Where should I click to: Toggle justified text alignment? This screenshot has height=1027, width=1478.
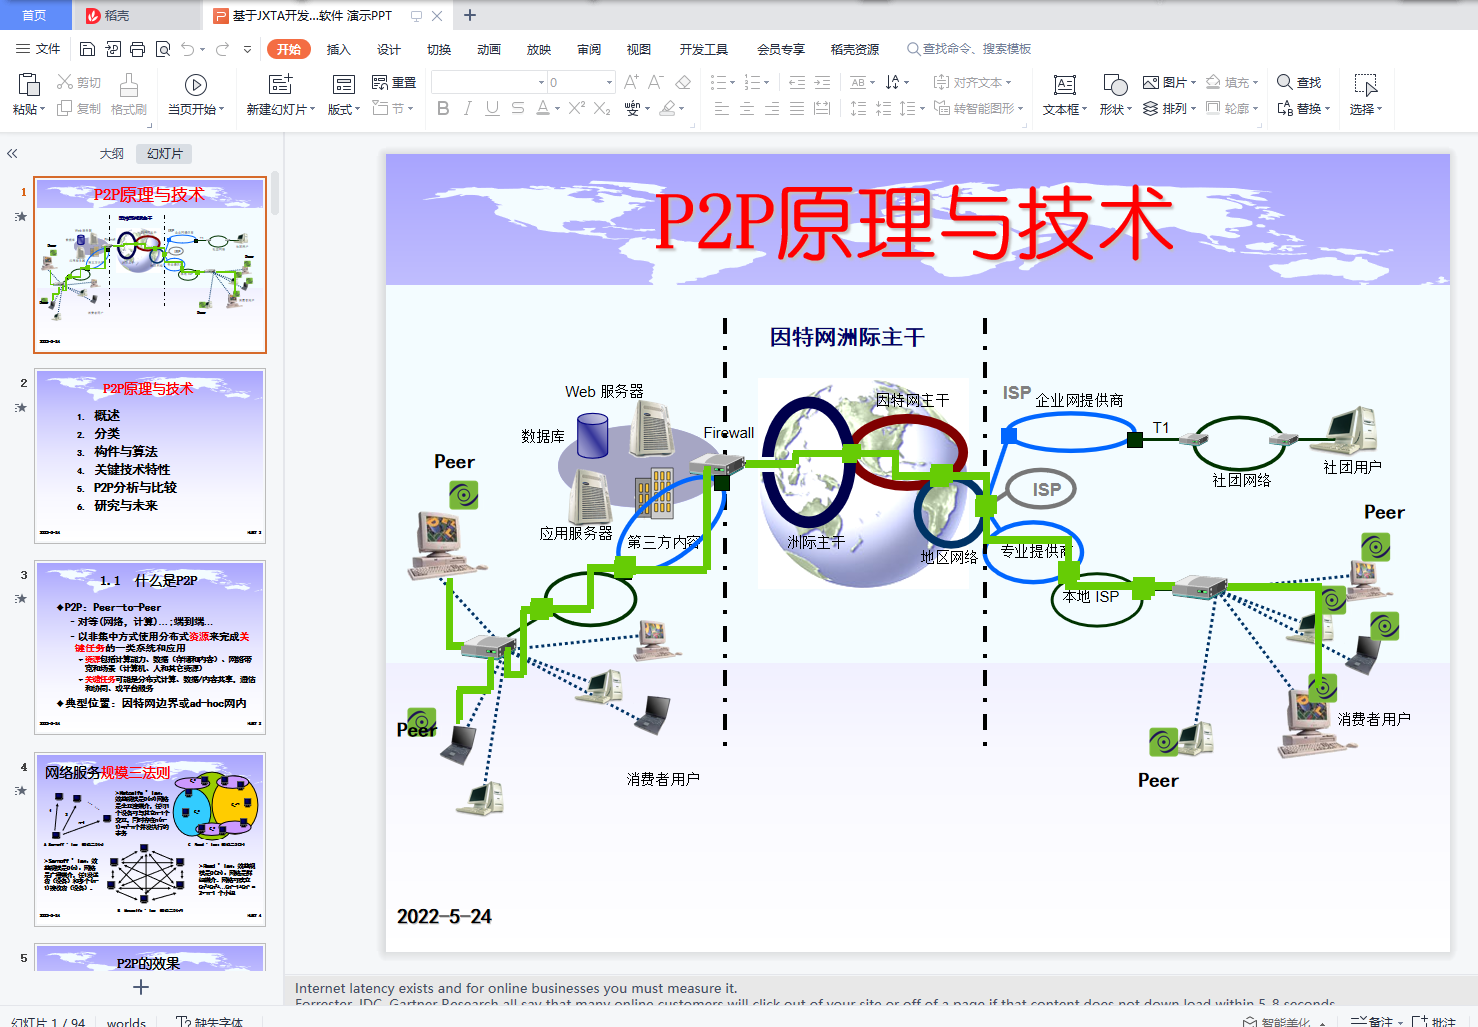[x=797, y=108]
